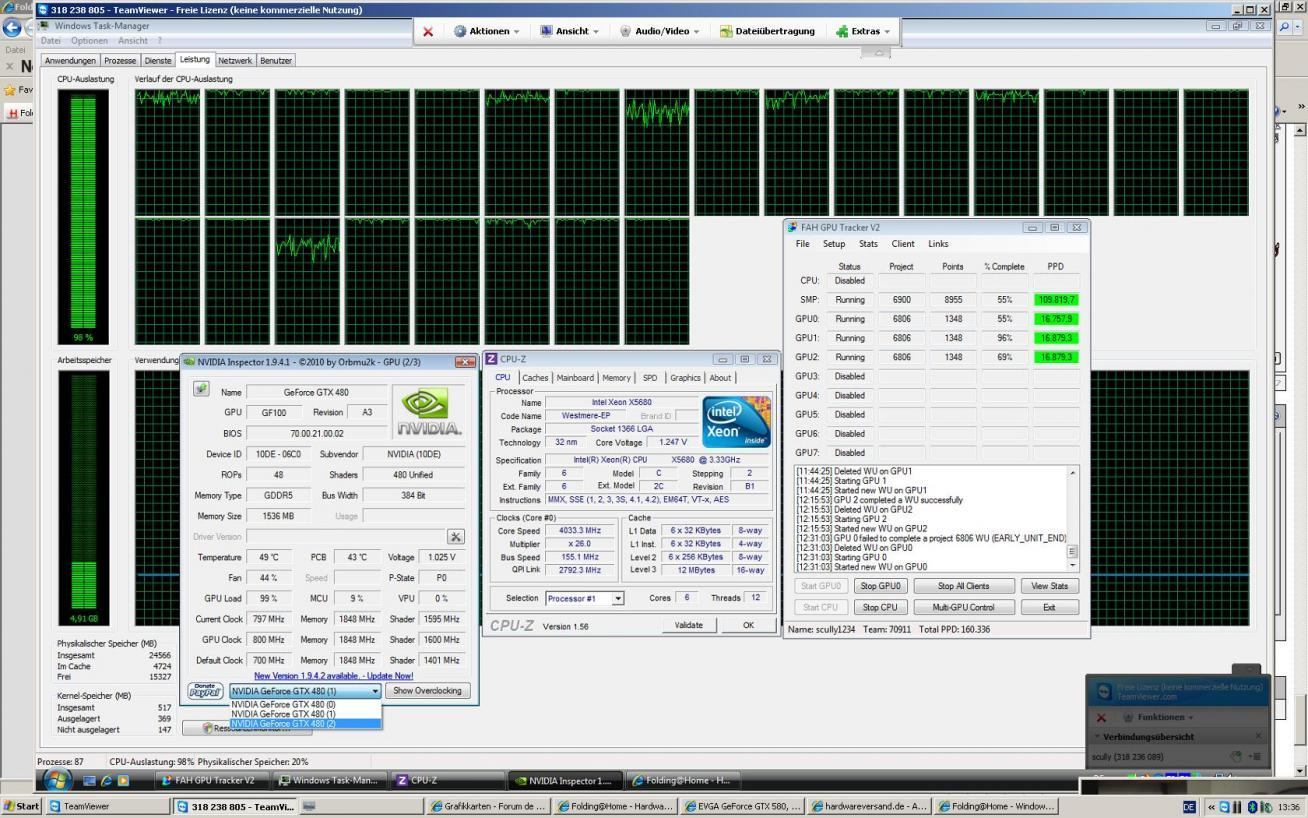This screenshot has width=1308, height=818.
Task: Click Validate button in CPU-Z
Action: click(688, 625)
